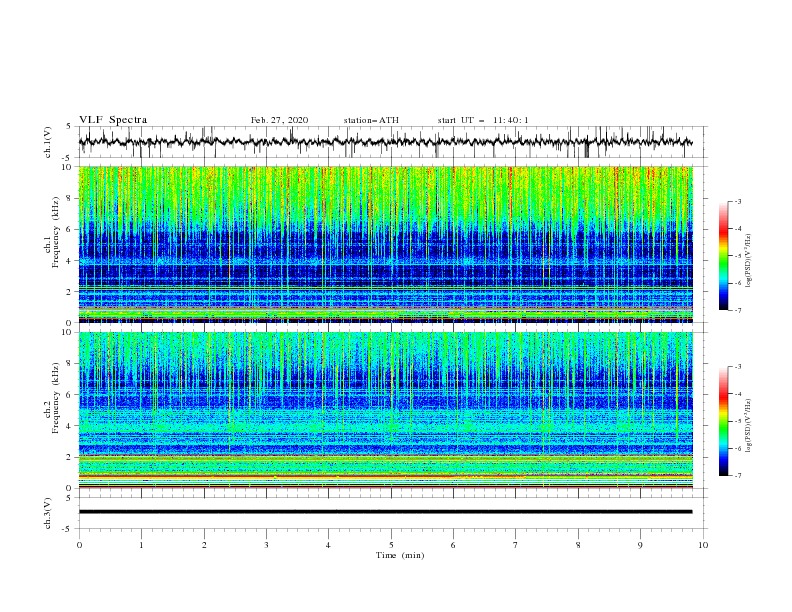Click the "station=ATH" header label

371,120
